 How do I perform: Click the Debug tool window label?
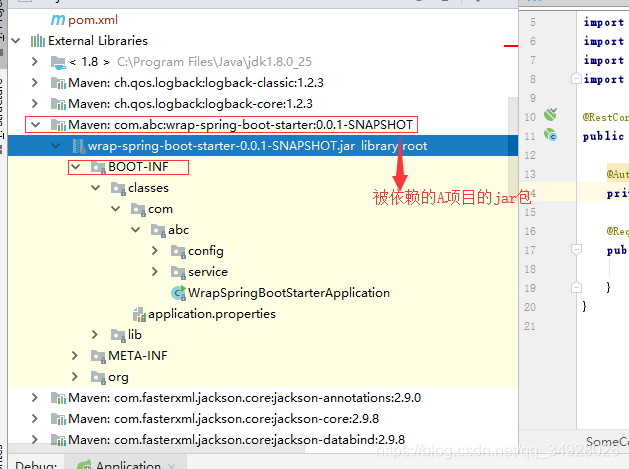pos(36,465)
